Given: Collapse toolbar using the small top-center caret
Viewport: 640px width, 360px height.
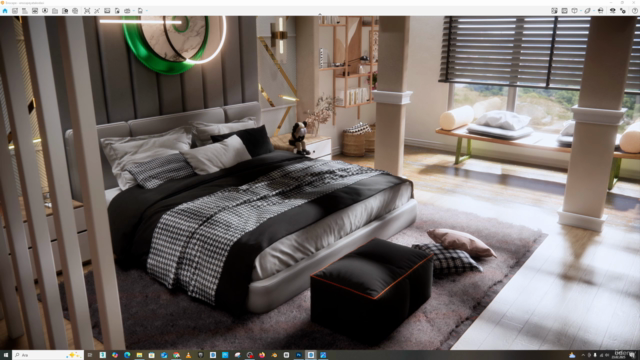Looking at the screenshot, I should point(320,14).
